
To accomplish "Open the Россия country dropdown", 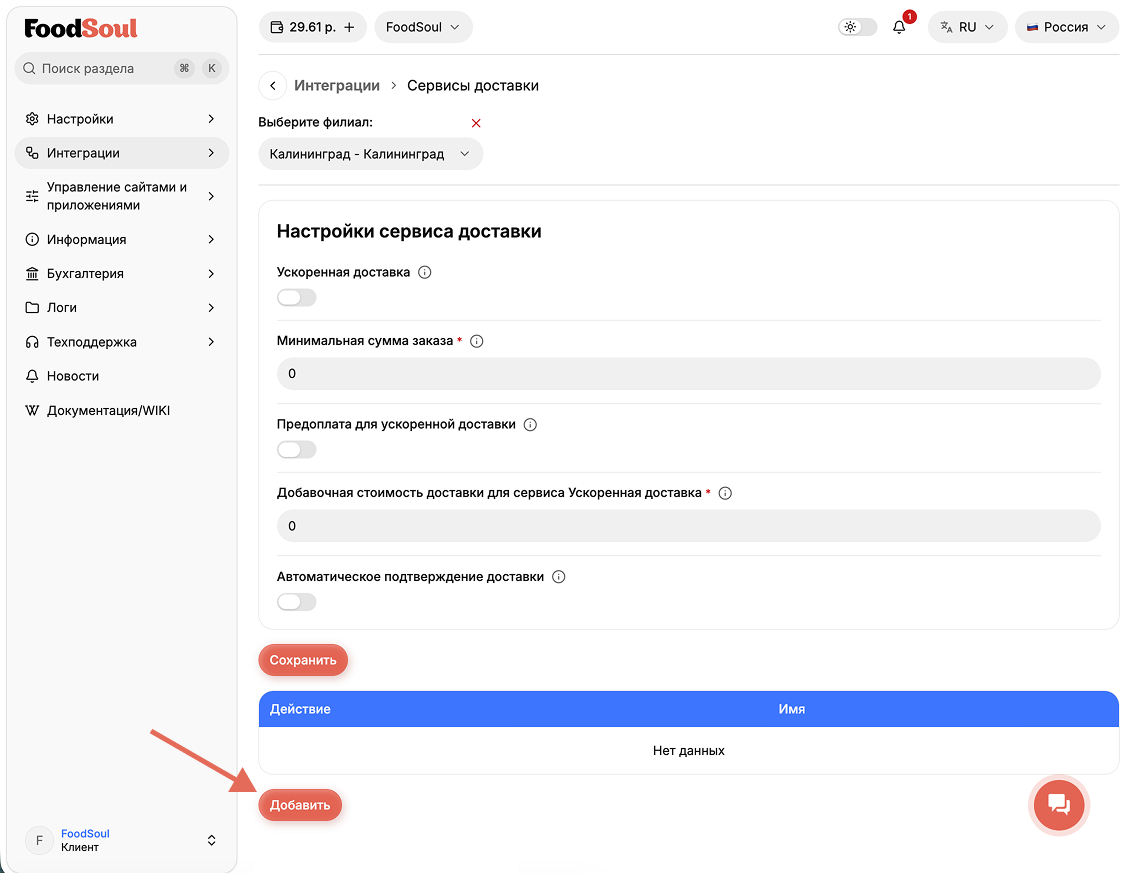I will coord(1066,27).
